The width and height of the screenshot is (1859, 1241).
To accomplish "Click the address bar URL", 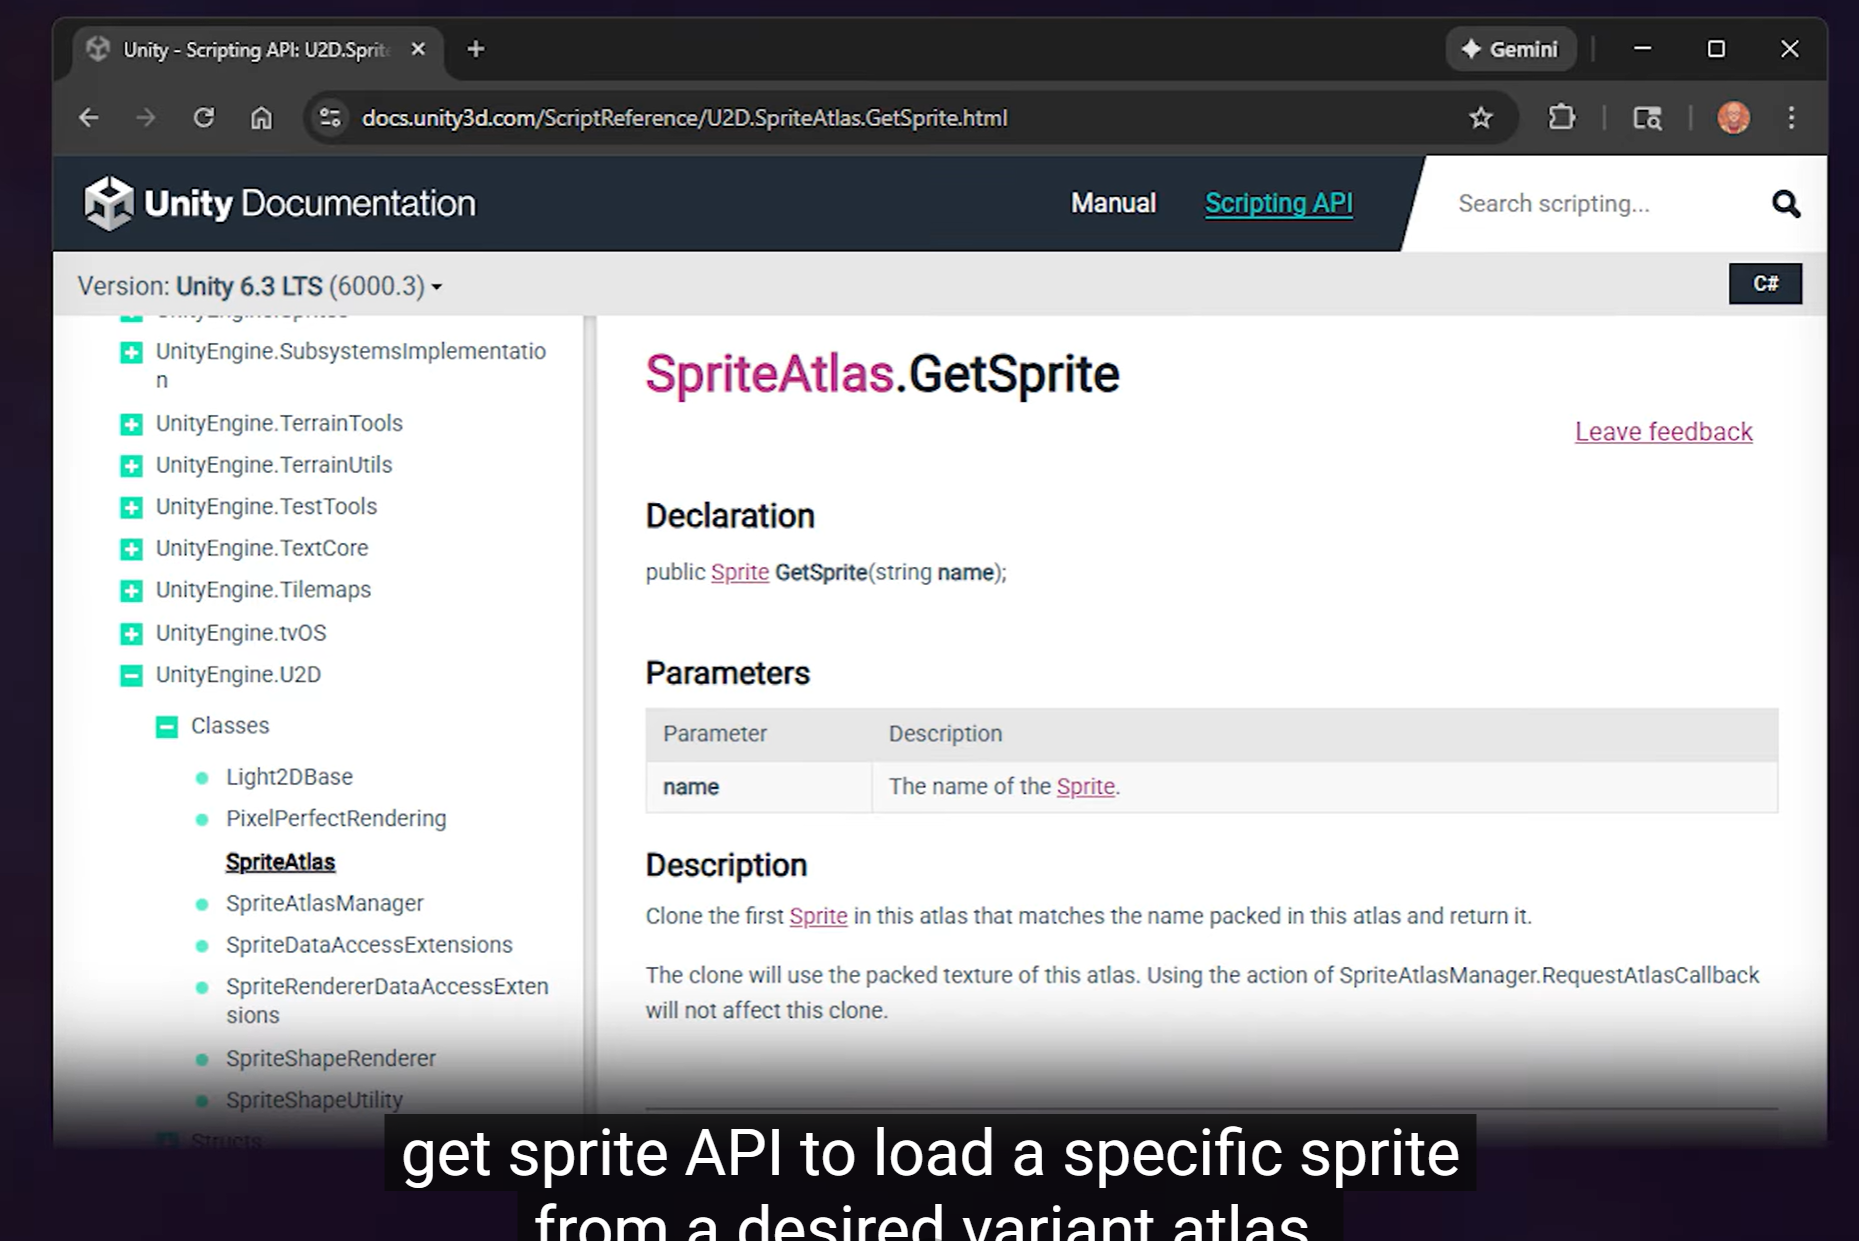I will point(684,118).
